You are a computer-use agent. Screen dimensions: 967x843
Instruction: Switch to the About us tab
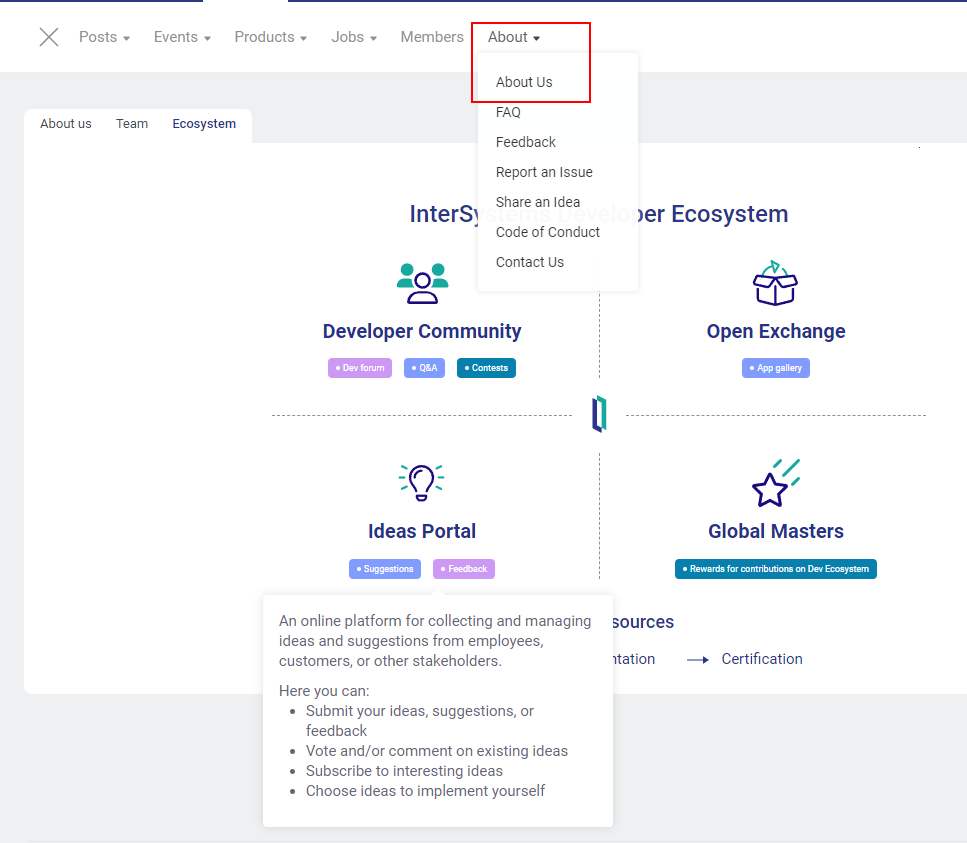click(66, 123)
